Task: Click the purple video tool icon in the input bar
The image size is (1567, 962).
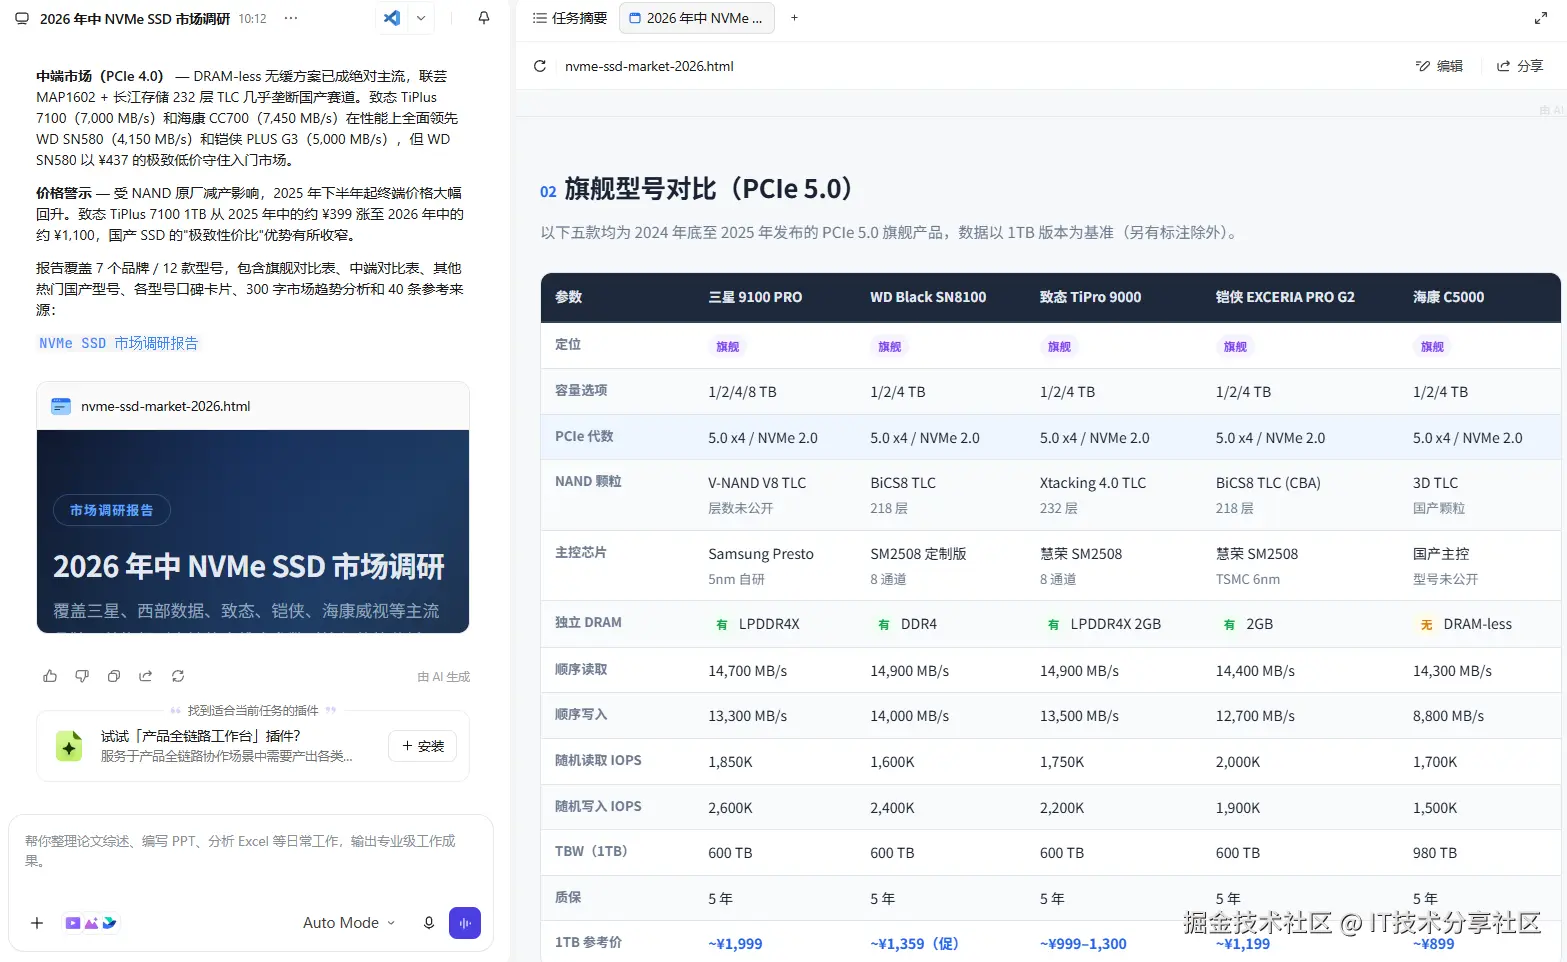Action: tap(73, 923)
